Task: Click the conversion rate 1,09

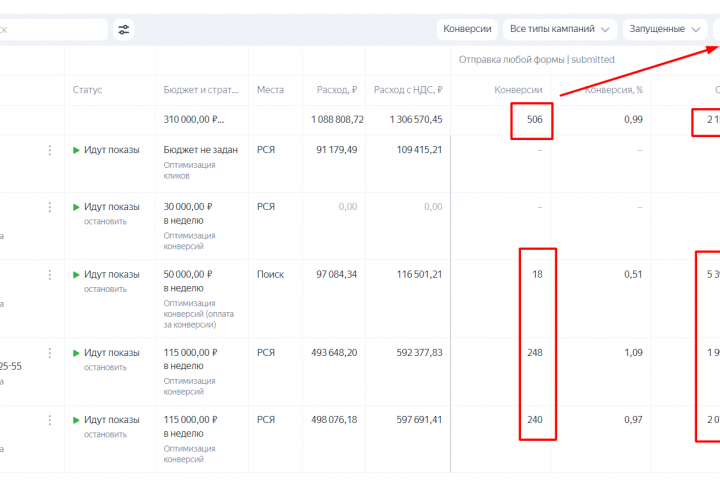Action: click(x=633, y=353)
